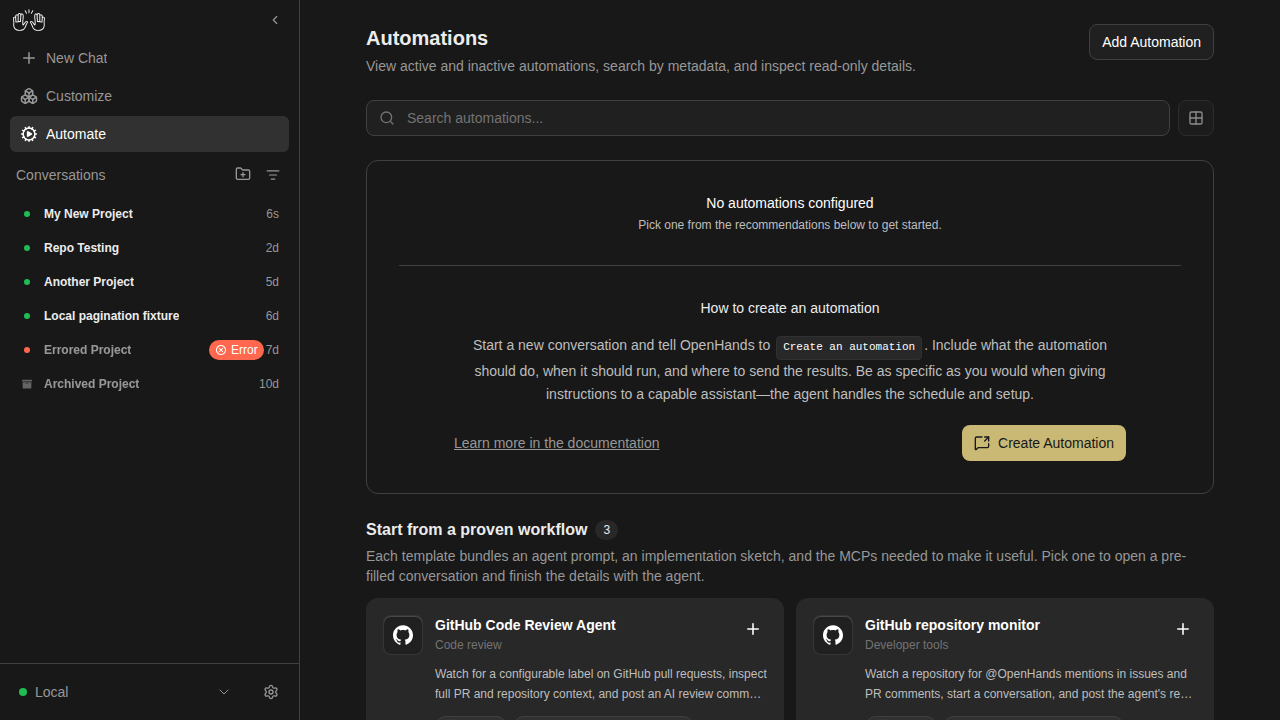The height and width of the screenshot is (720, 1280).
Task: Click the red Error badge
Action: pyautogui.click(x=236, y=350)
